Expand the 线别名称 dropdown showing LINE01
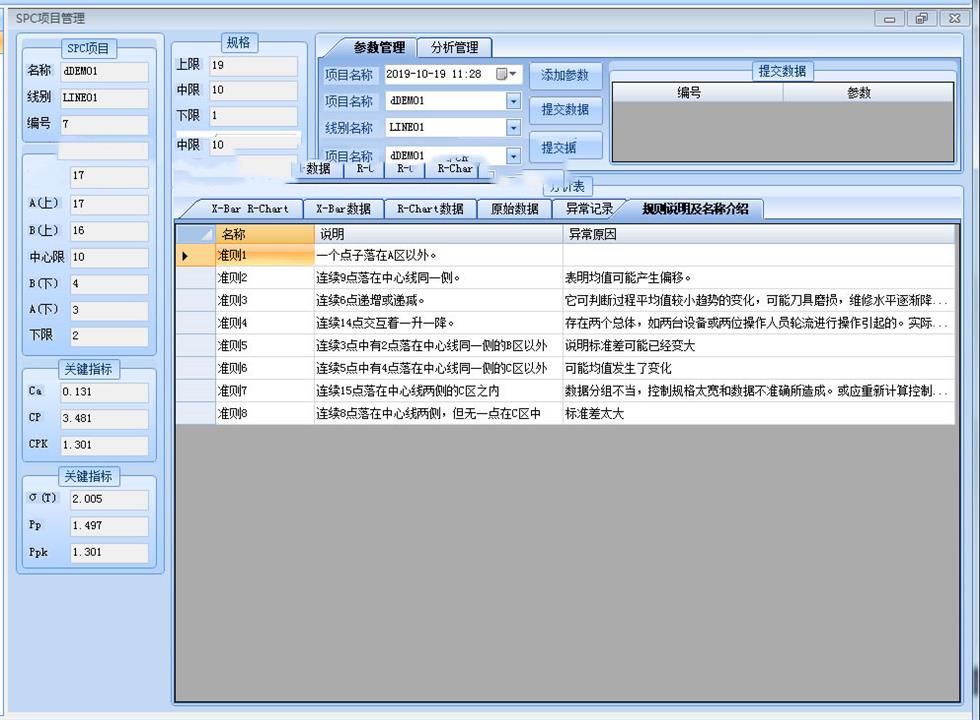 coord(513,128)
